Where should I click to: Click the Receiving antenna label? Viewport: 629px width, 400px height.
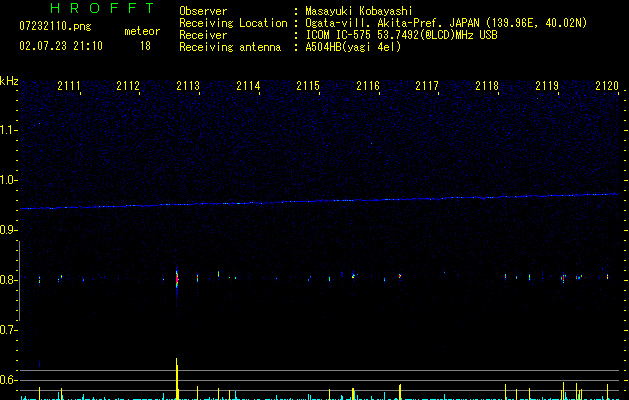pyautogui.click(x=230, y=47)
